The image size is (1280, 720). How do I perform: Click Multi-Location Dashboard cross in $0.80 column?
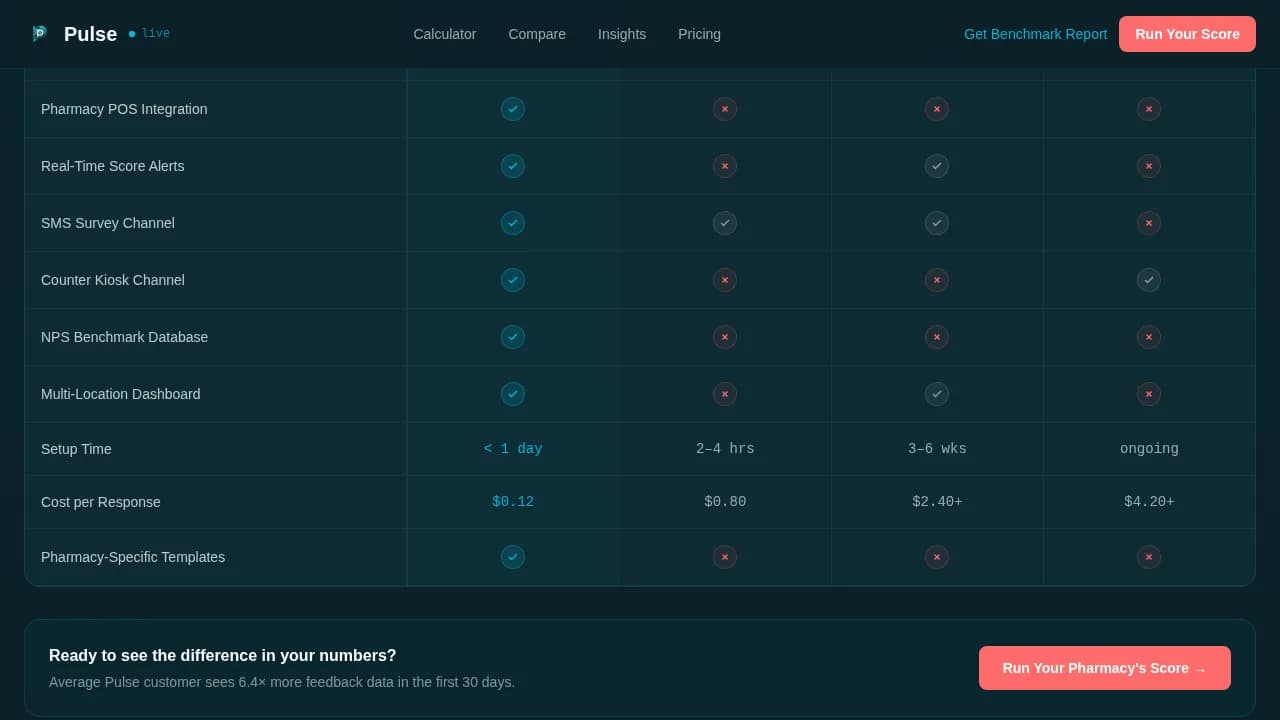point(725,394)
